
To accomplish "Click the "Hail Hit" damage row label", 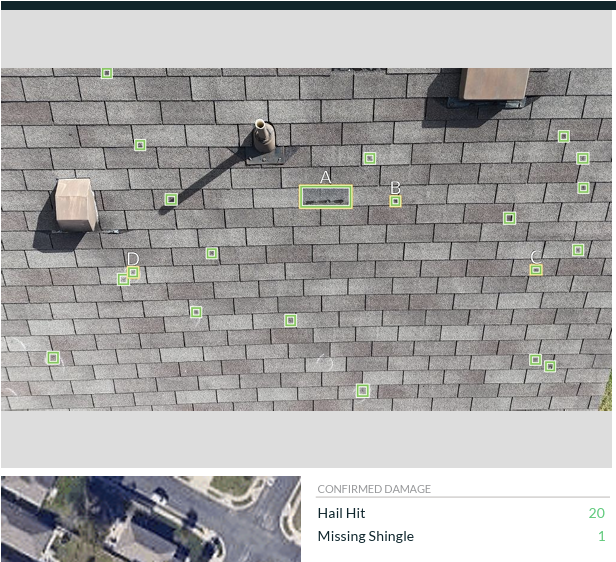I will click(x=341, y=513).
